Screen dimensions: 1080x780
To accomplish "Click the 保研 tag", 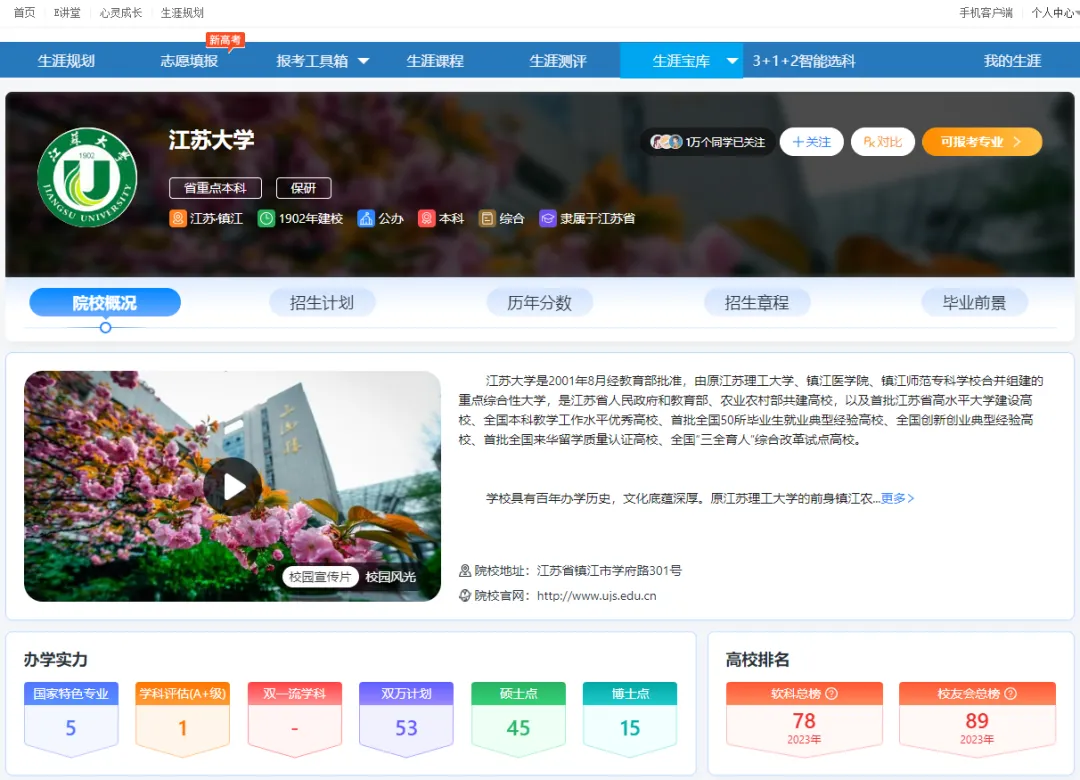I will point(304,188).
